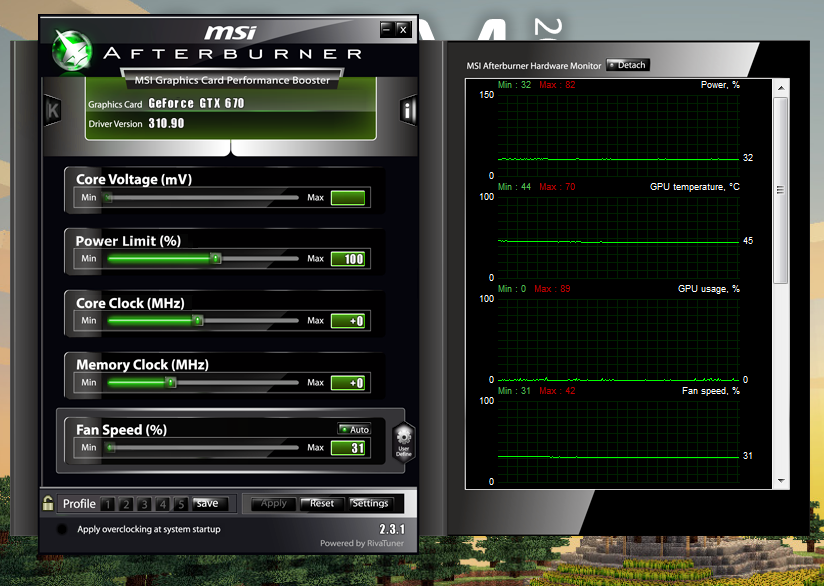Click the Power Limit Max label
This screenshot has height=586, width=824.
[x=315, y=259]
